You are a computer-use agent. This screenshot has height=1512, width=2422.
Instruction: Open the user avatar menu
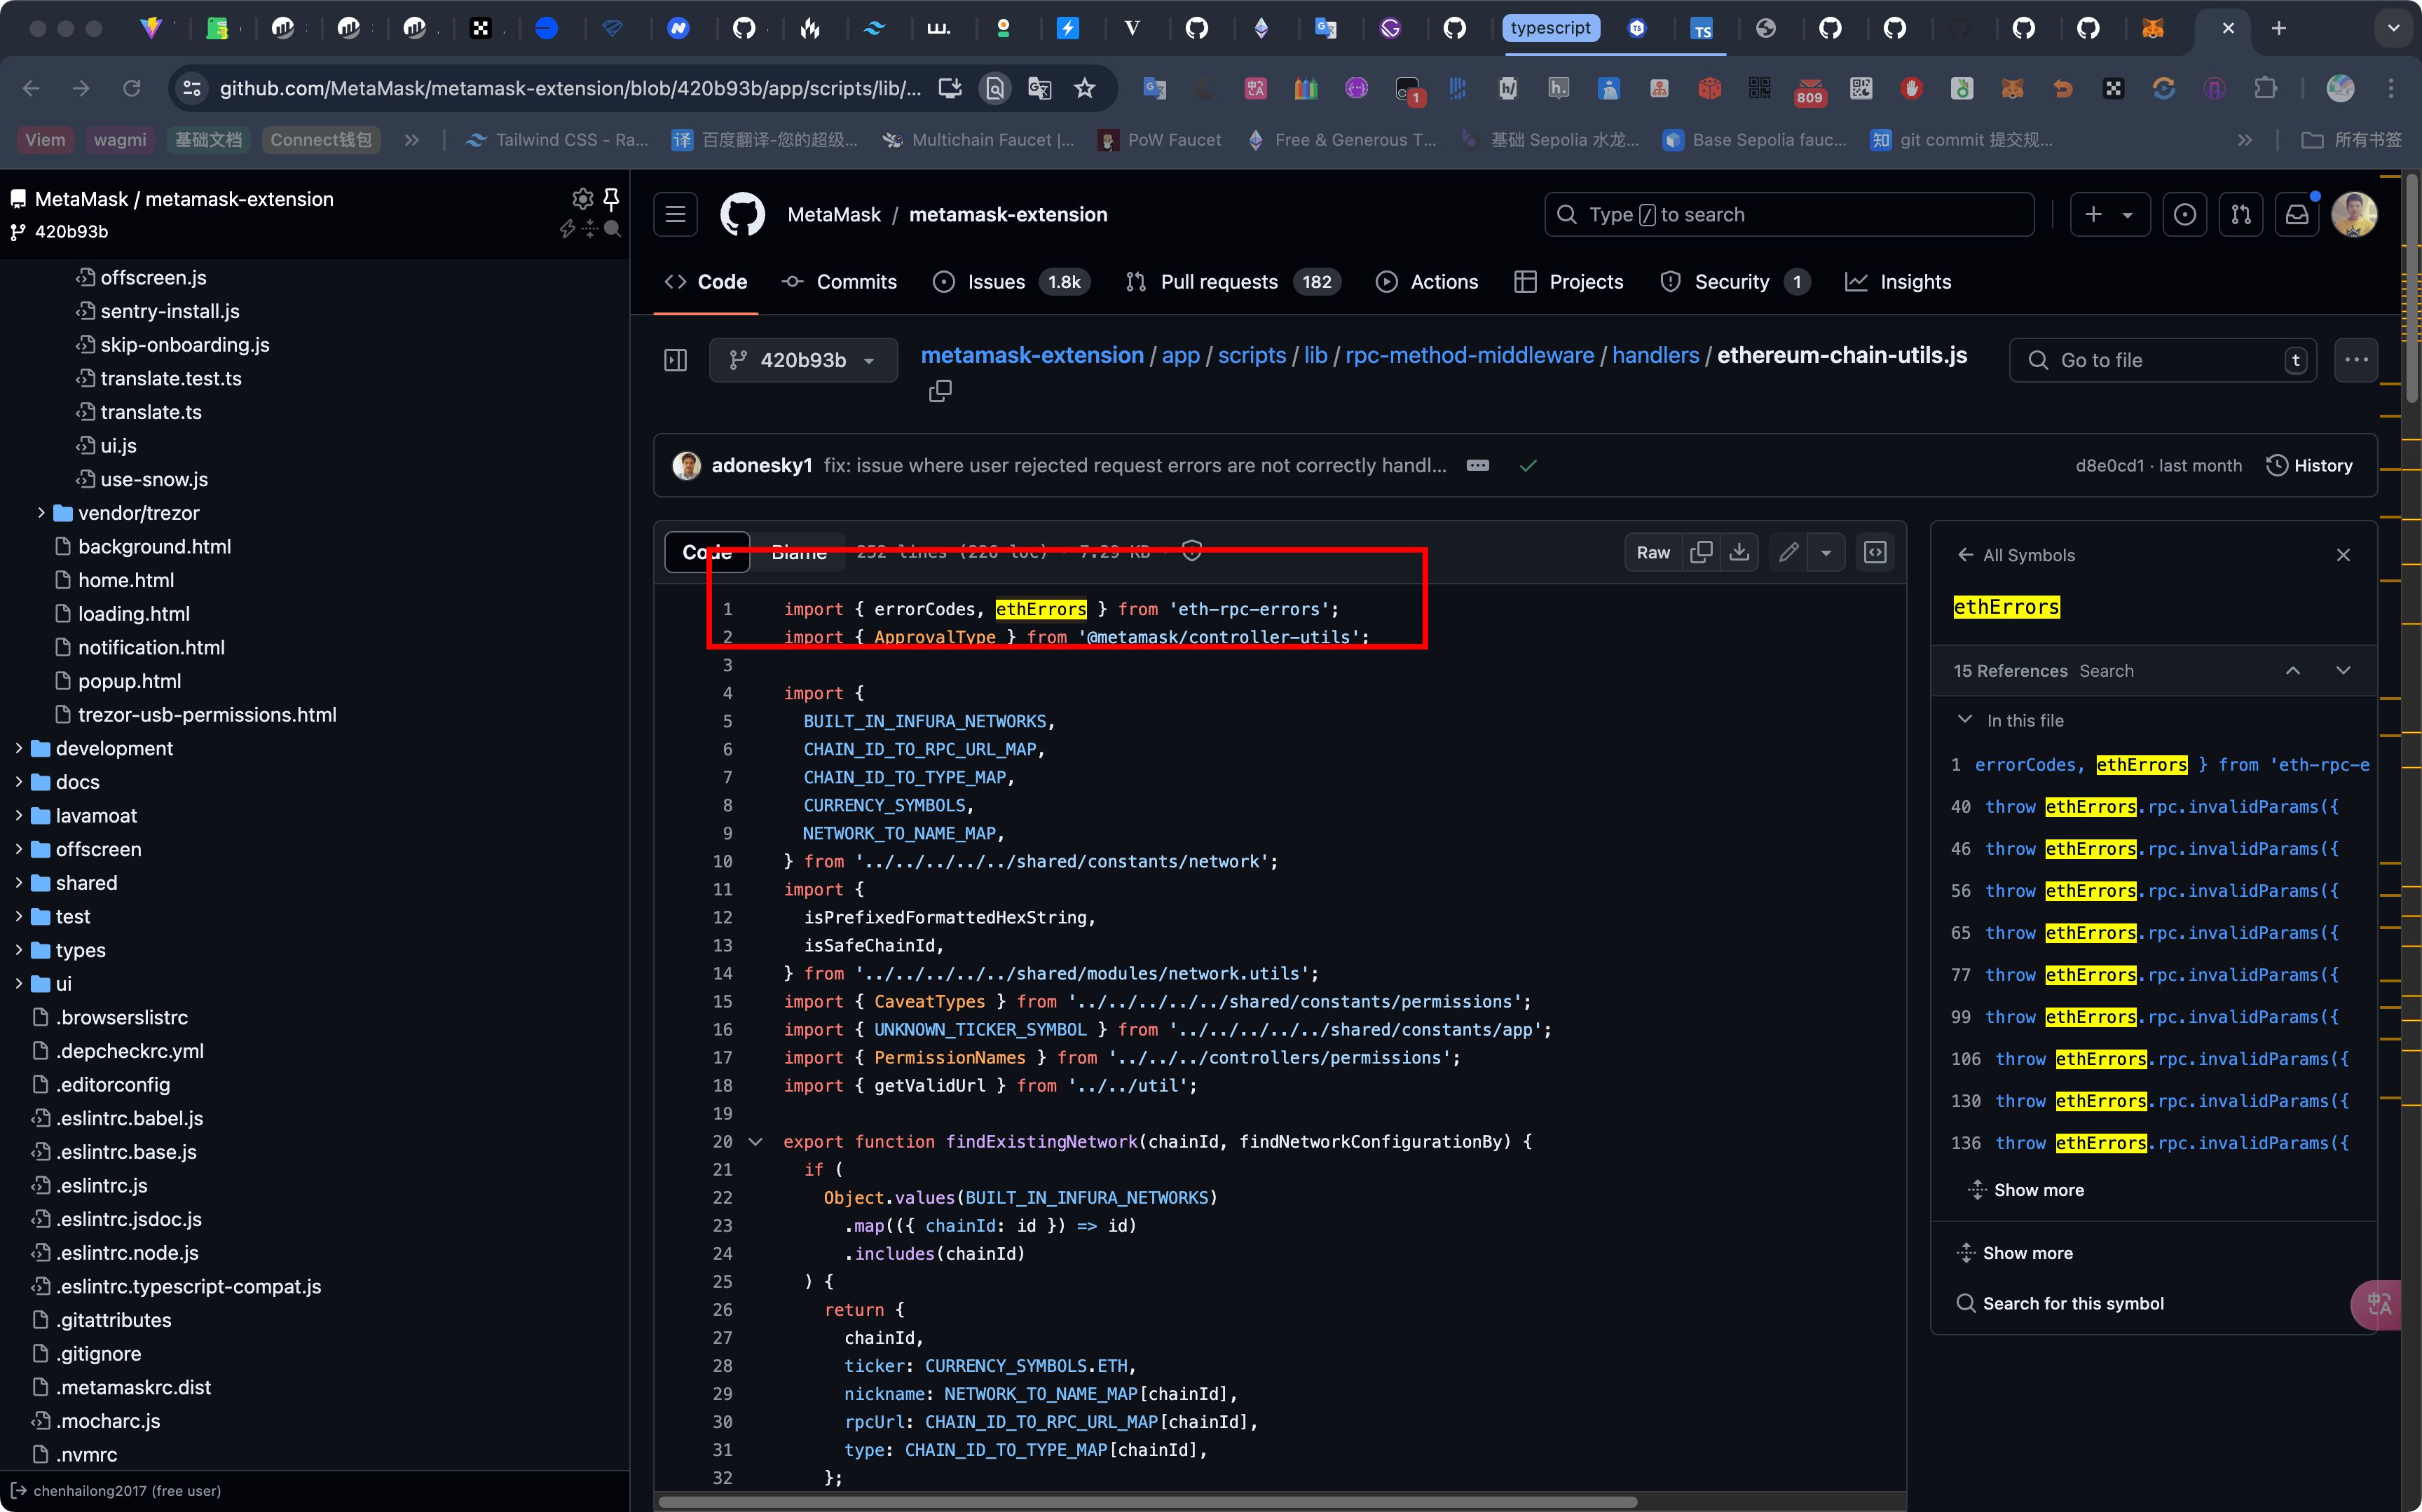2354,214
